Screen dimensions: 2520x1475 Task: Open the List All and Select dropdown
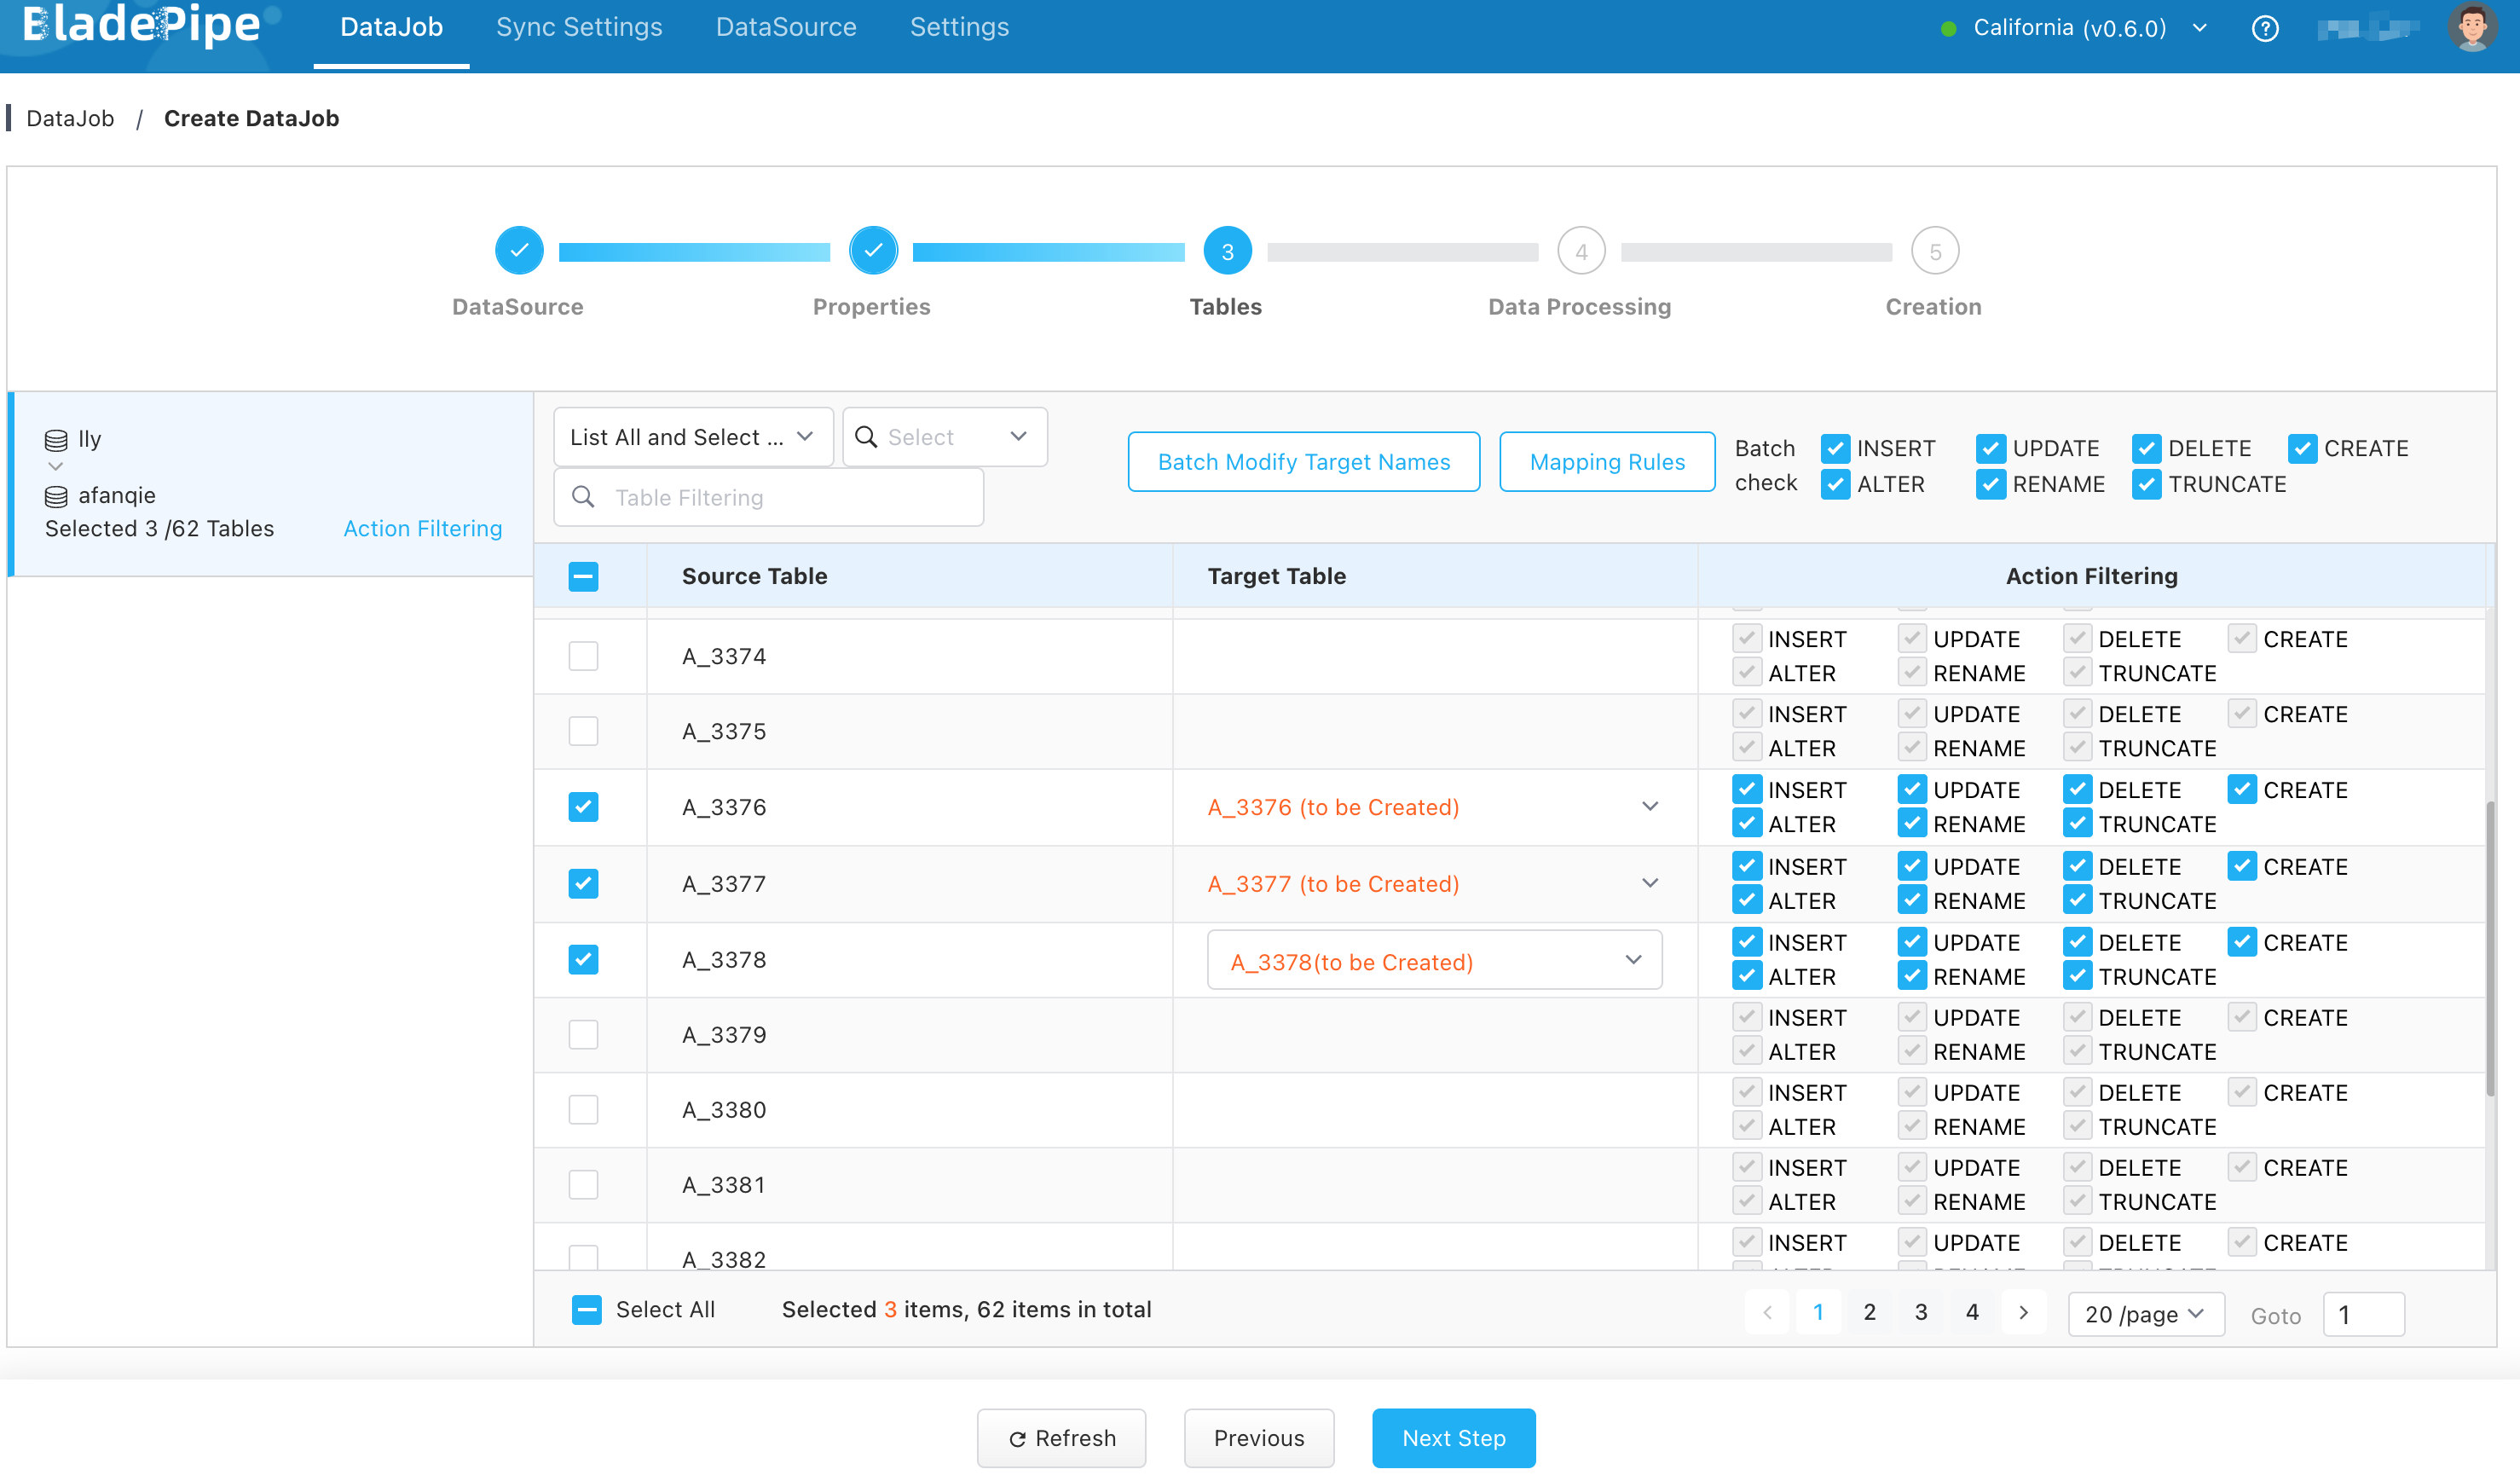[x=692, y=437]
